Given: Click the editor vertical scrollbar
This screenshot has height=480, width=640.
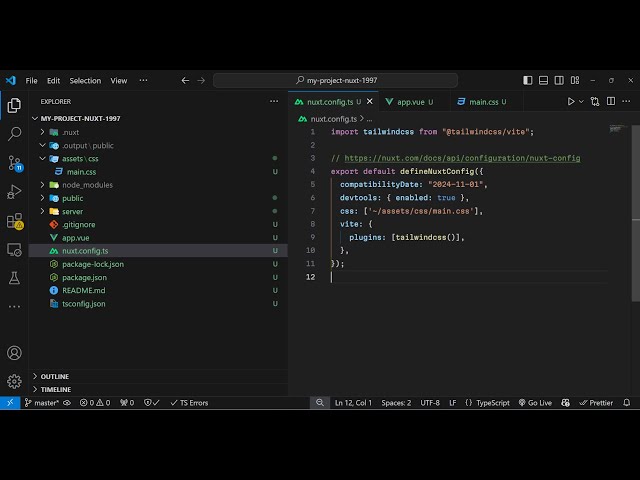Looking at the screenshot, I should pyautogui.click(x=635, y=200).
